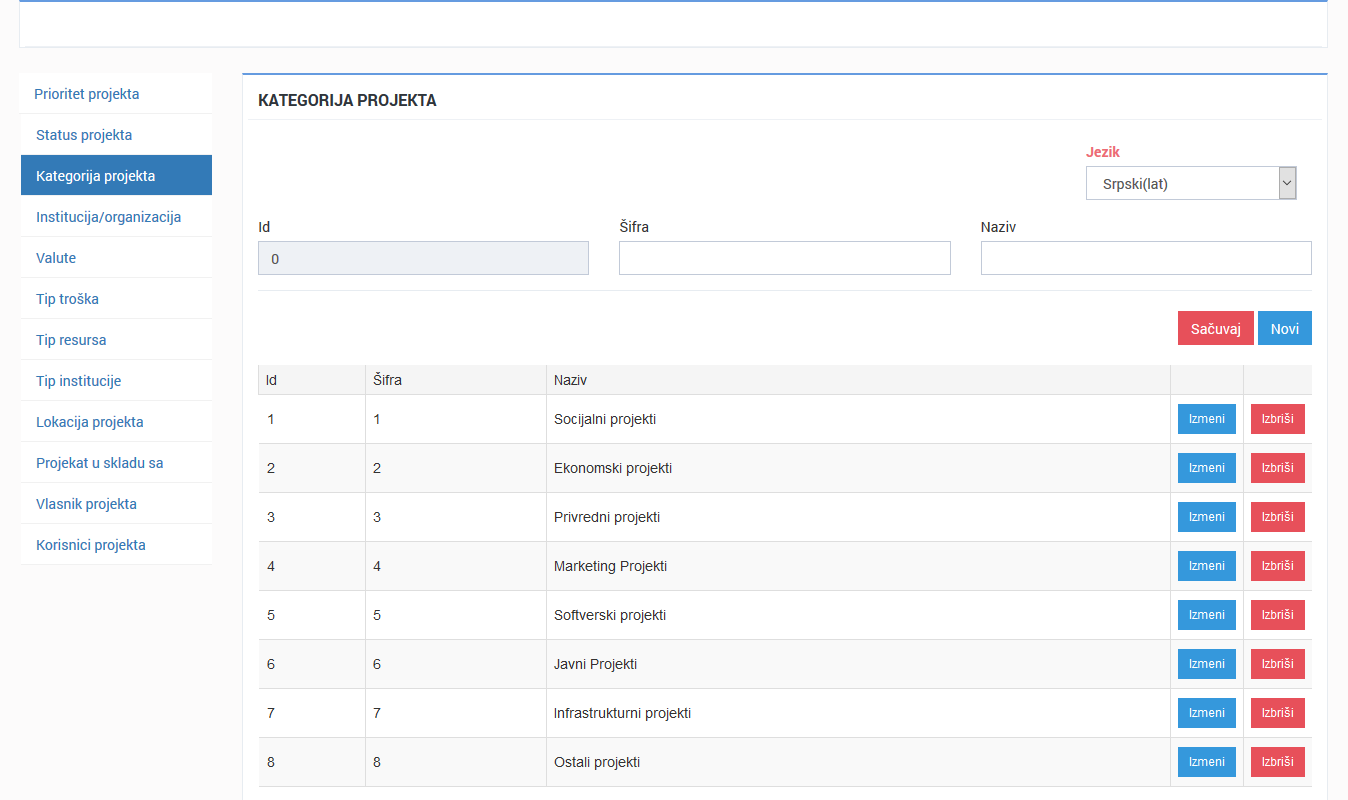The width and height of the screenshot is (1348, 800).
Task: Edit the Infrastrukturni projekti row
Action: 1206,713
